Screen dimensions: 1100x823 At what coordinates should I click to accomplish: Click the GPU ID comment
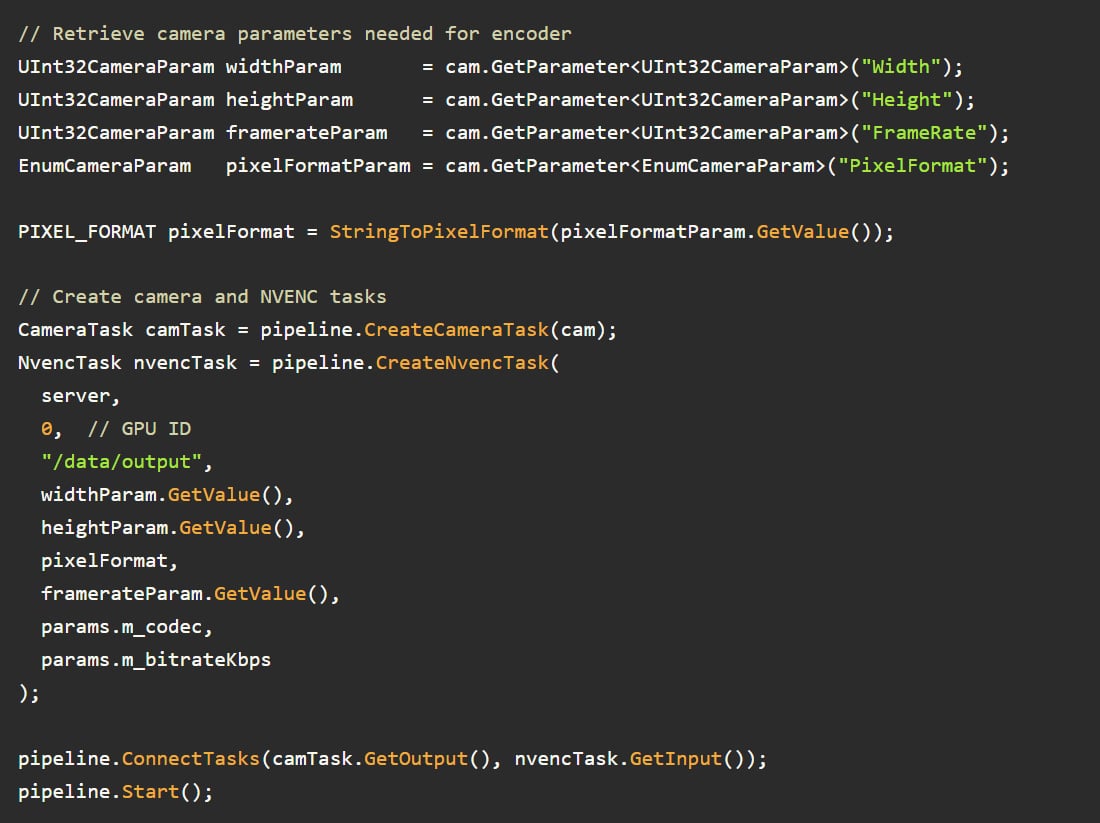[139, 429]
